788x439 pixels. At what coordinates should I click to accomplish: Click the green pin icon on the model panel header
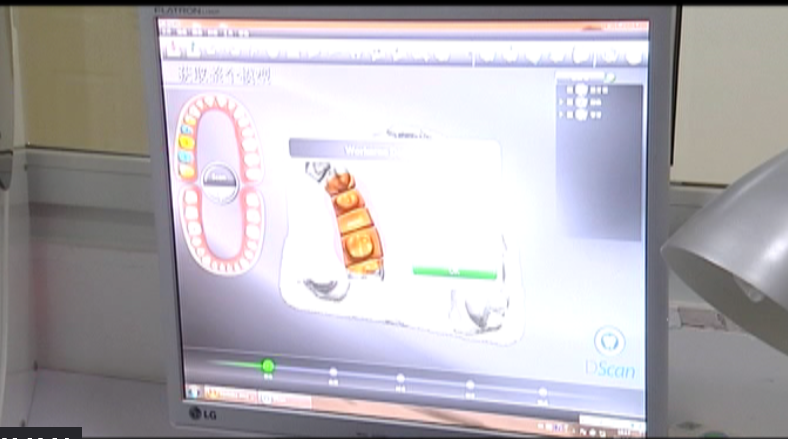tap(609, 76)
